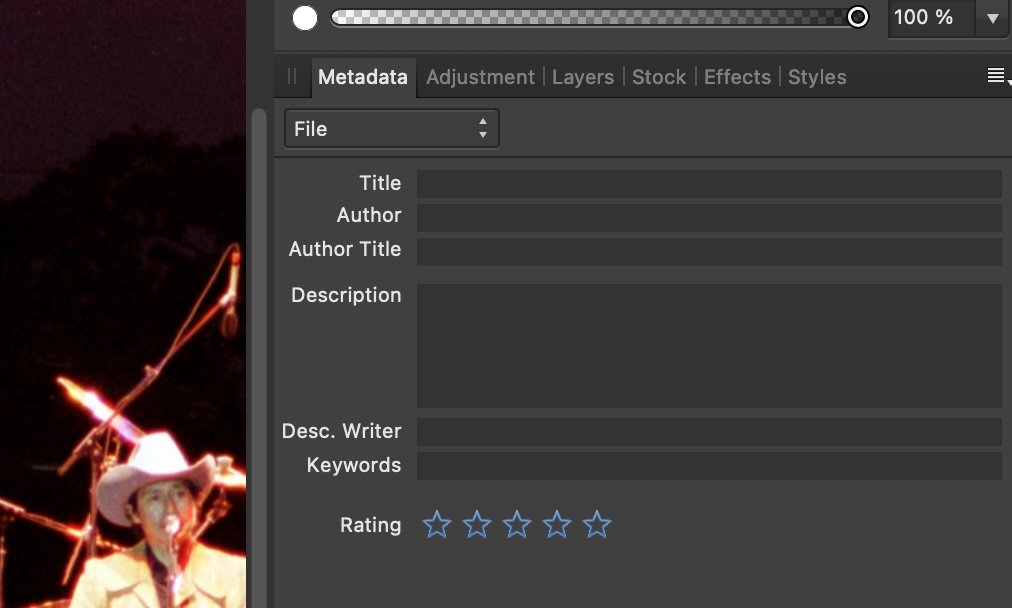Switch to the Metadata tab
1012x608 pixels.
(363, 77)
